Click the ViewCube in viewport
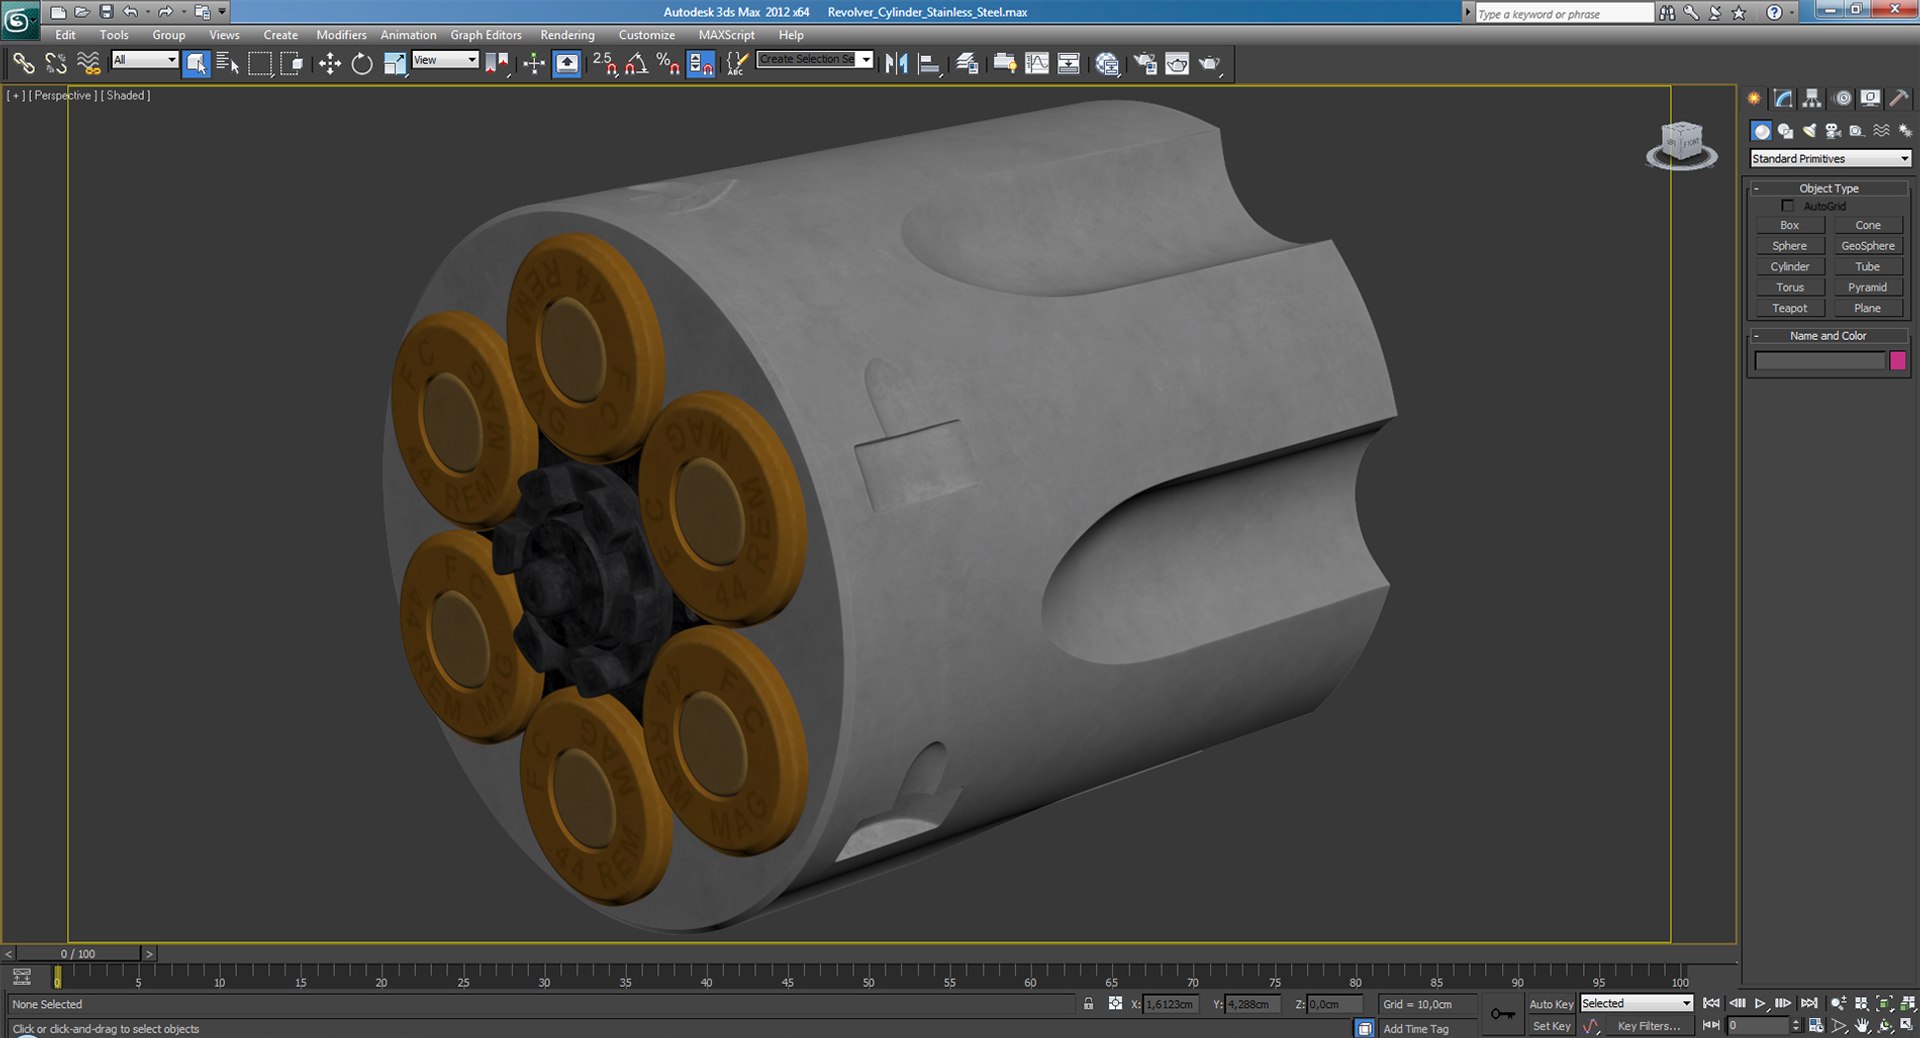Screen dimensions: 1920x1038 tap(1682, 145)
